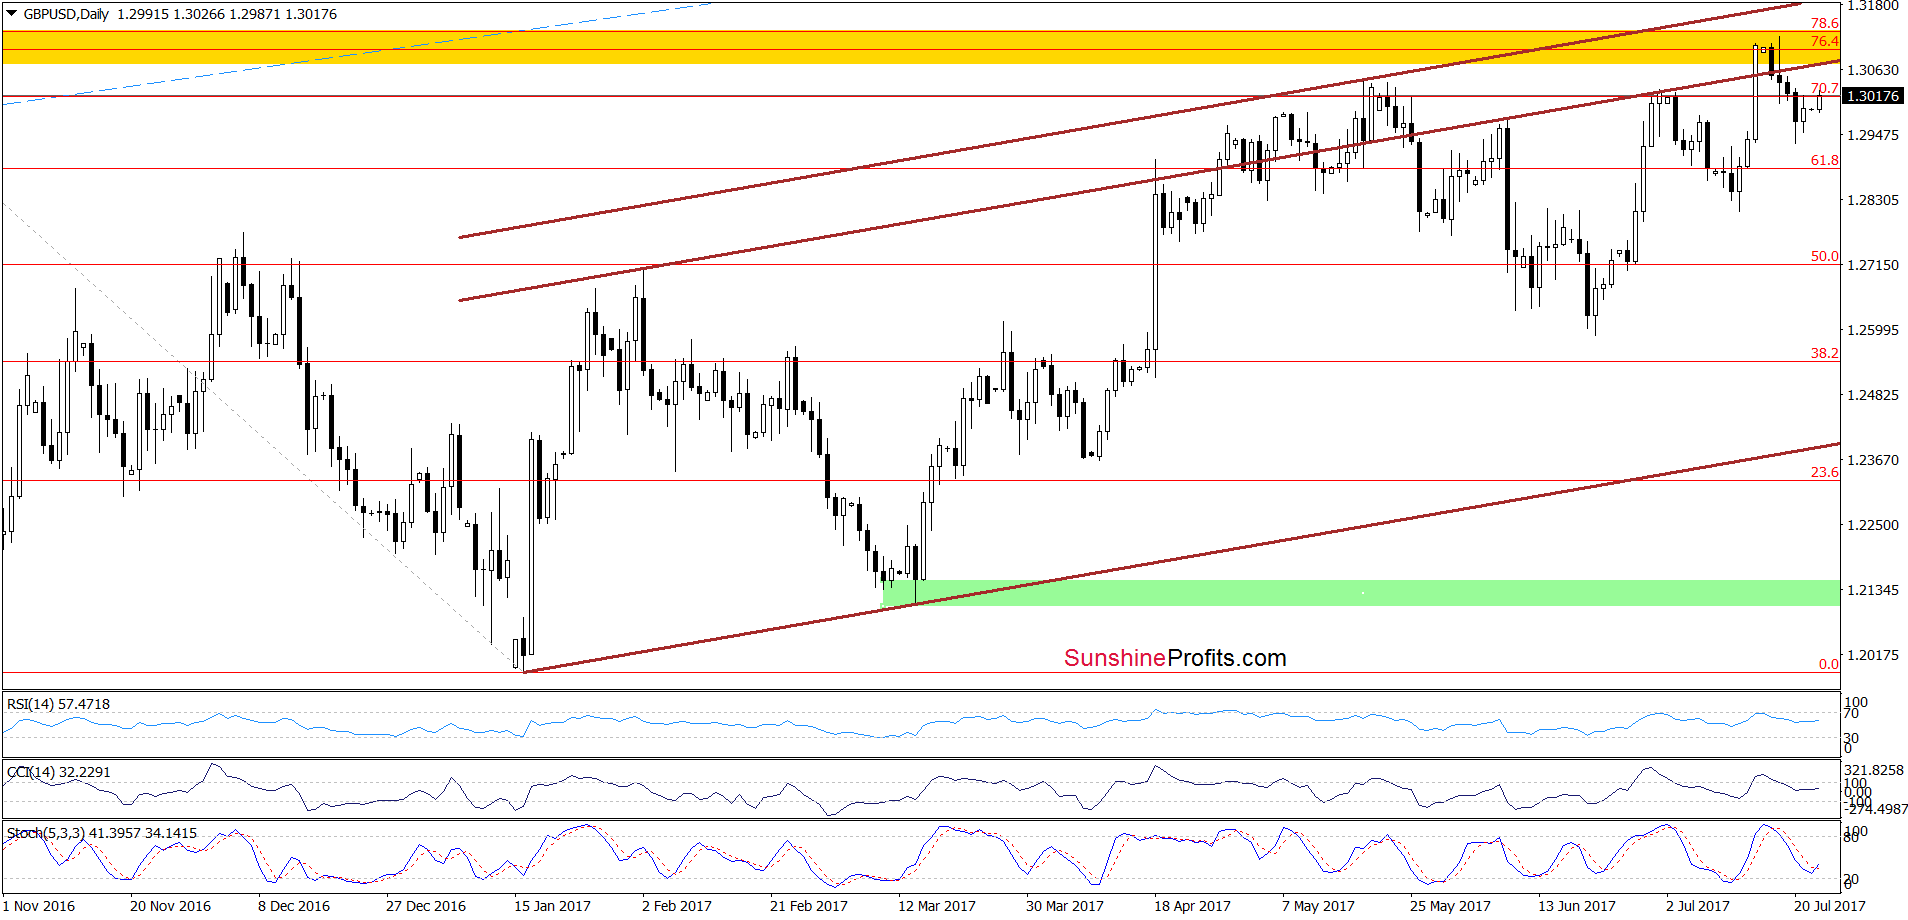
Task: Click the 30 Mar 2017 date label
Action: (x=1065, y=906)
